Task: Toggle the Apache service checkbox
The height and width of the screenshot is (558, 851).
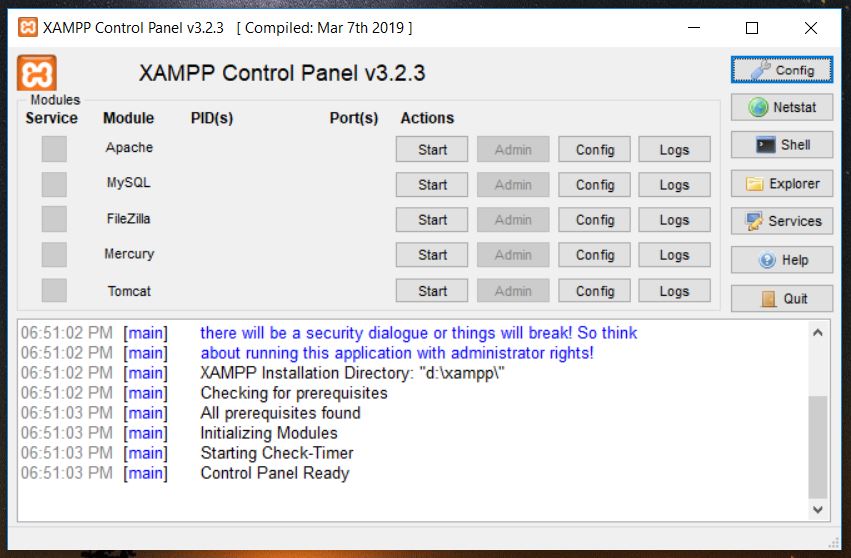Action: pos(54,149)
